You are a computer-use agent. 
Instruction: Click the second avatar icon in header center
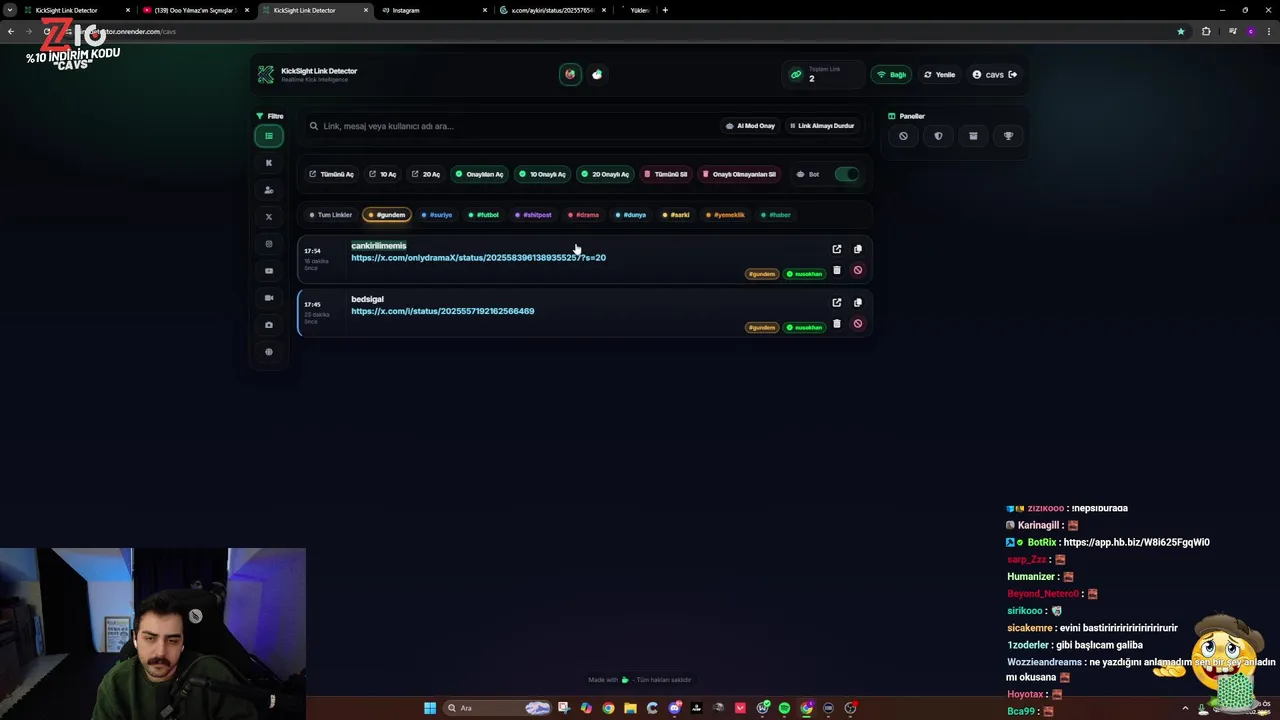pyautogui.click(x=597, y=74)
